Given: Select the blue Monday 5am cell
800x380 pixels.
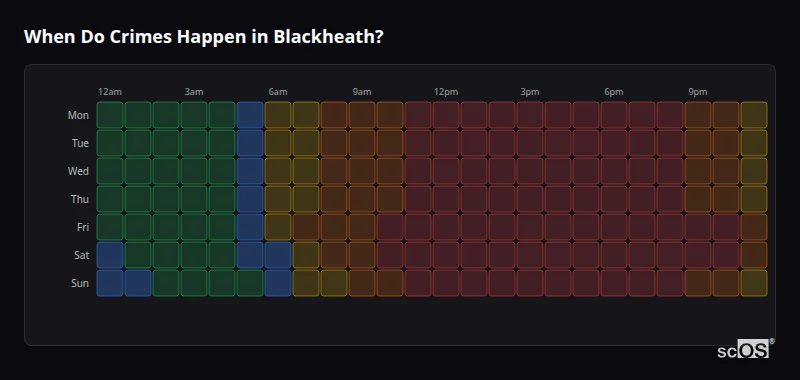Looking at the screenshot, I should [x=250, y=115].
